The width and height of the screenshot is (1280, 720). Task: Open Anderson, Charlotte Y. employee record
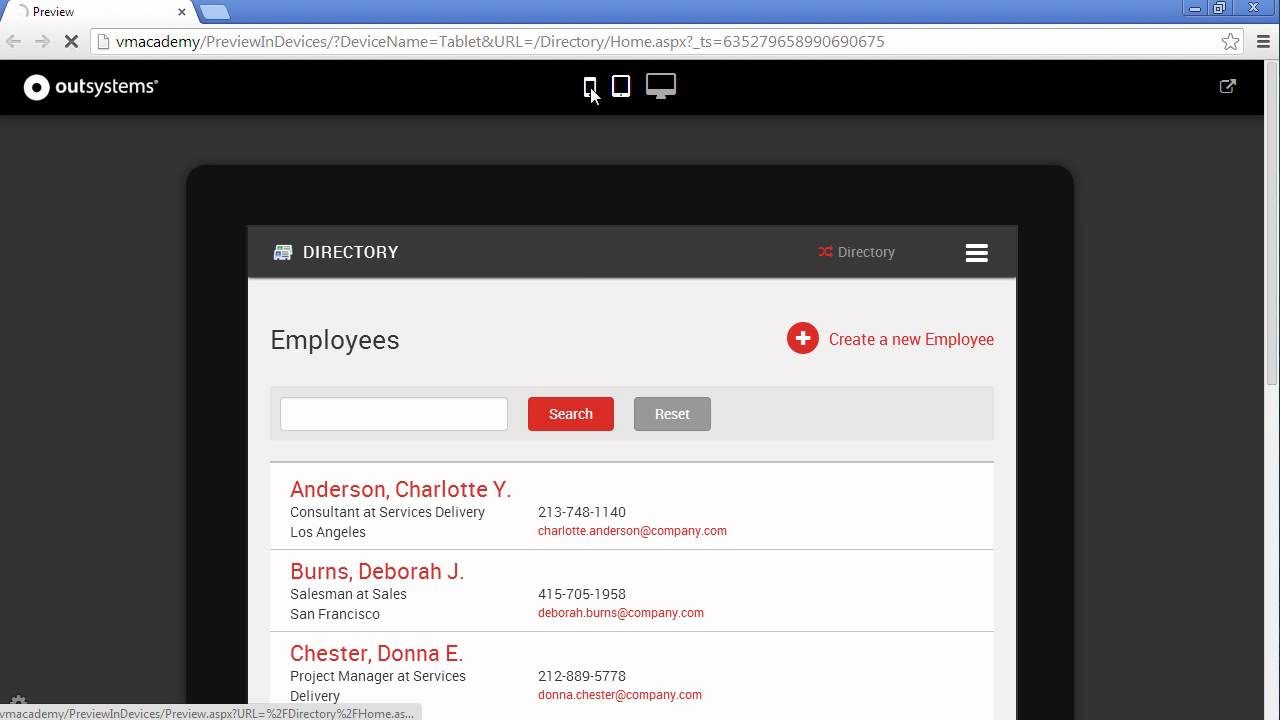coord(400,489)
